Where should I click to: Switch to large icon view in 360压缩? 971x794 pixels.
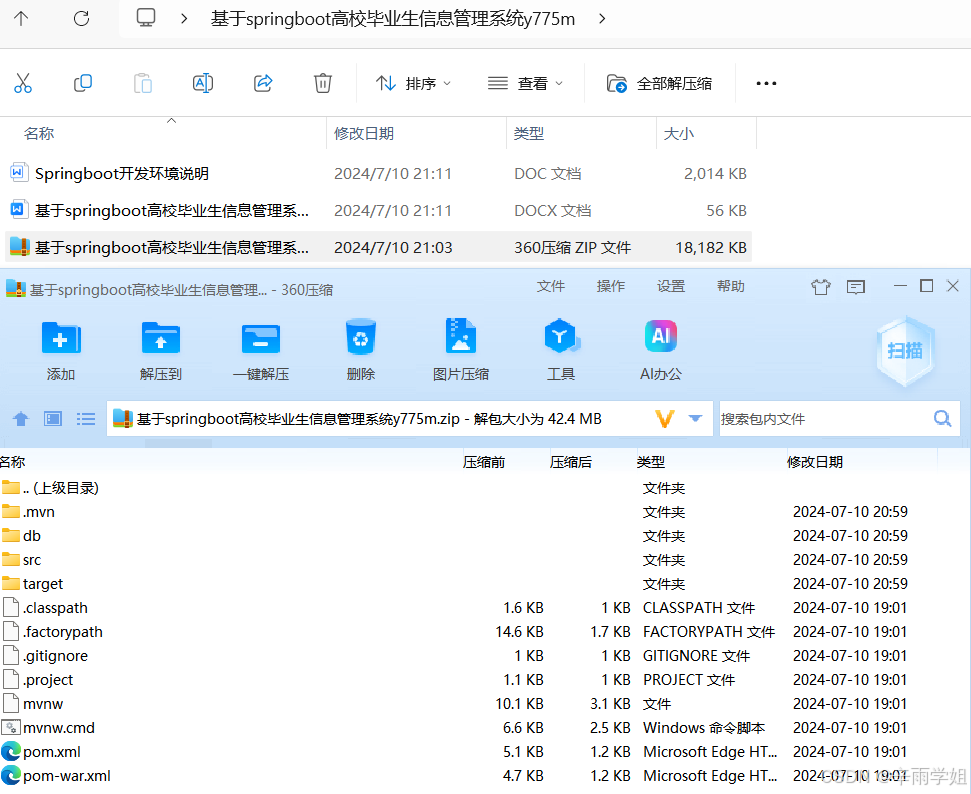52,418
